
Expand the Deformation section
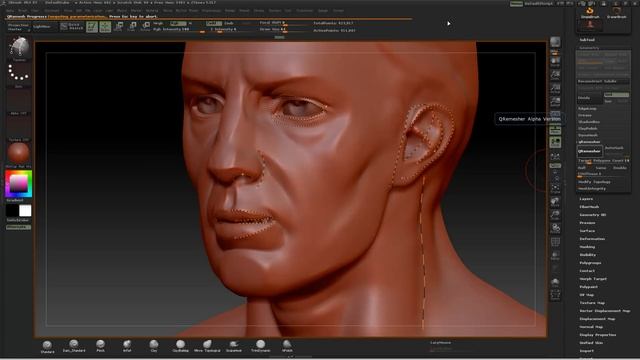[x=592, y=239]
